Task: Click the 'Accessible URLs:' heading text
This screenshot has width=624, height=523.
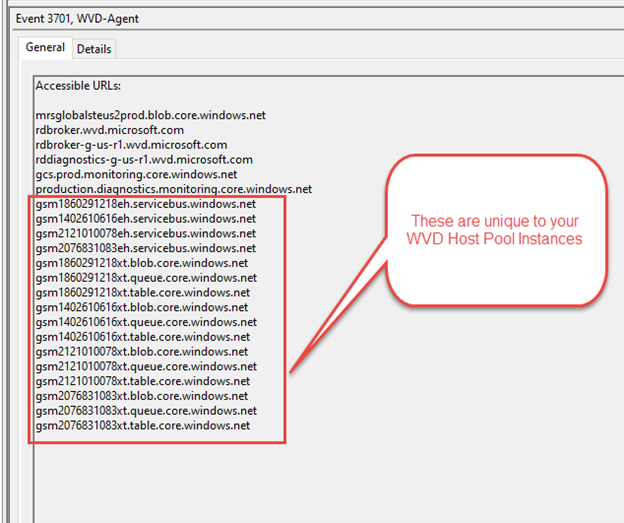Action: (x=78, y=86)
